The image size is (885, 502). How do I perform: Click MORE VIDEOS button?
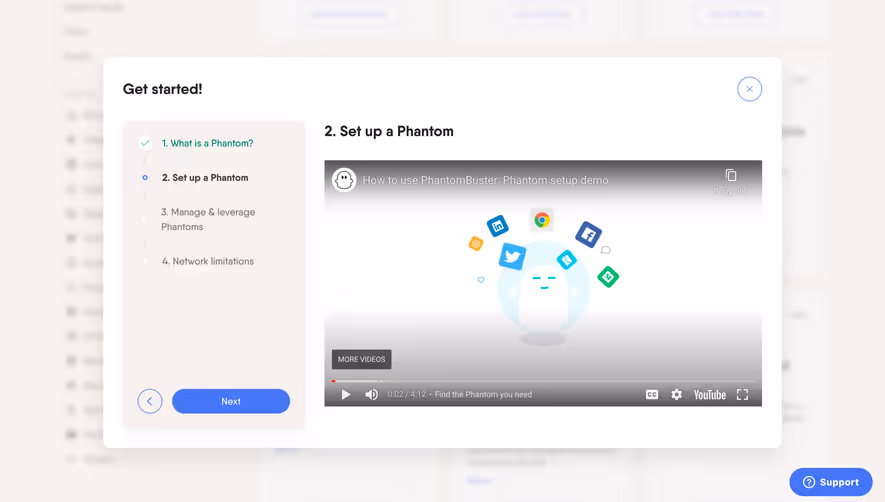[361, 359]
